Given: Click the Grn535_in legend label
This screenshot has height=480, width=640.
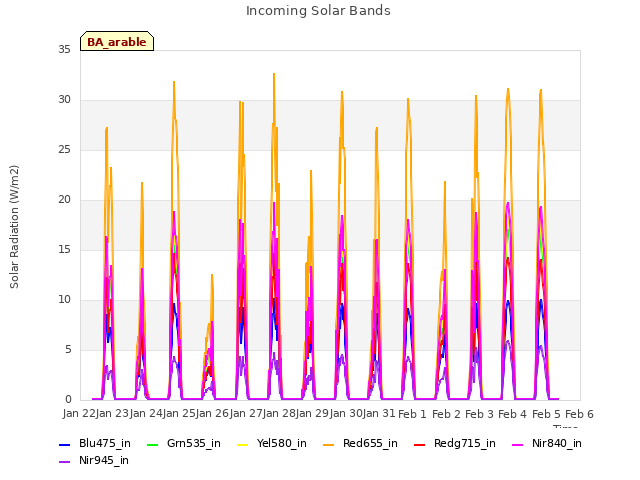Looking at the screenshot, I should tap(194, 443).
